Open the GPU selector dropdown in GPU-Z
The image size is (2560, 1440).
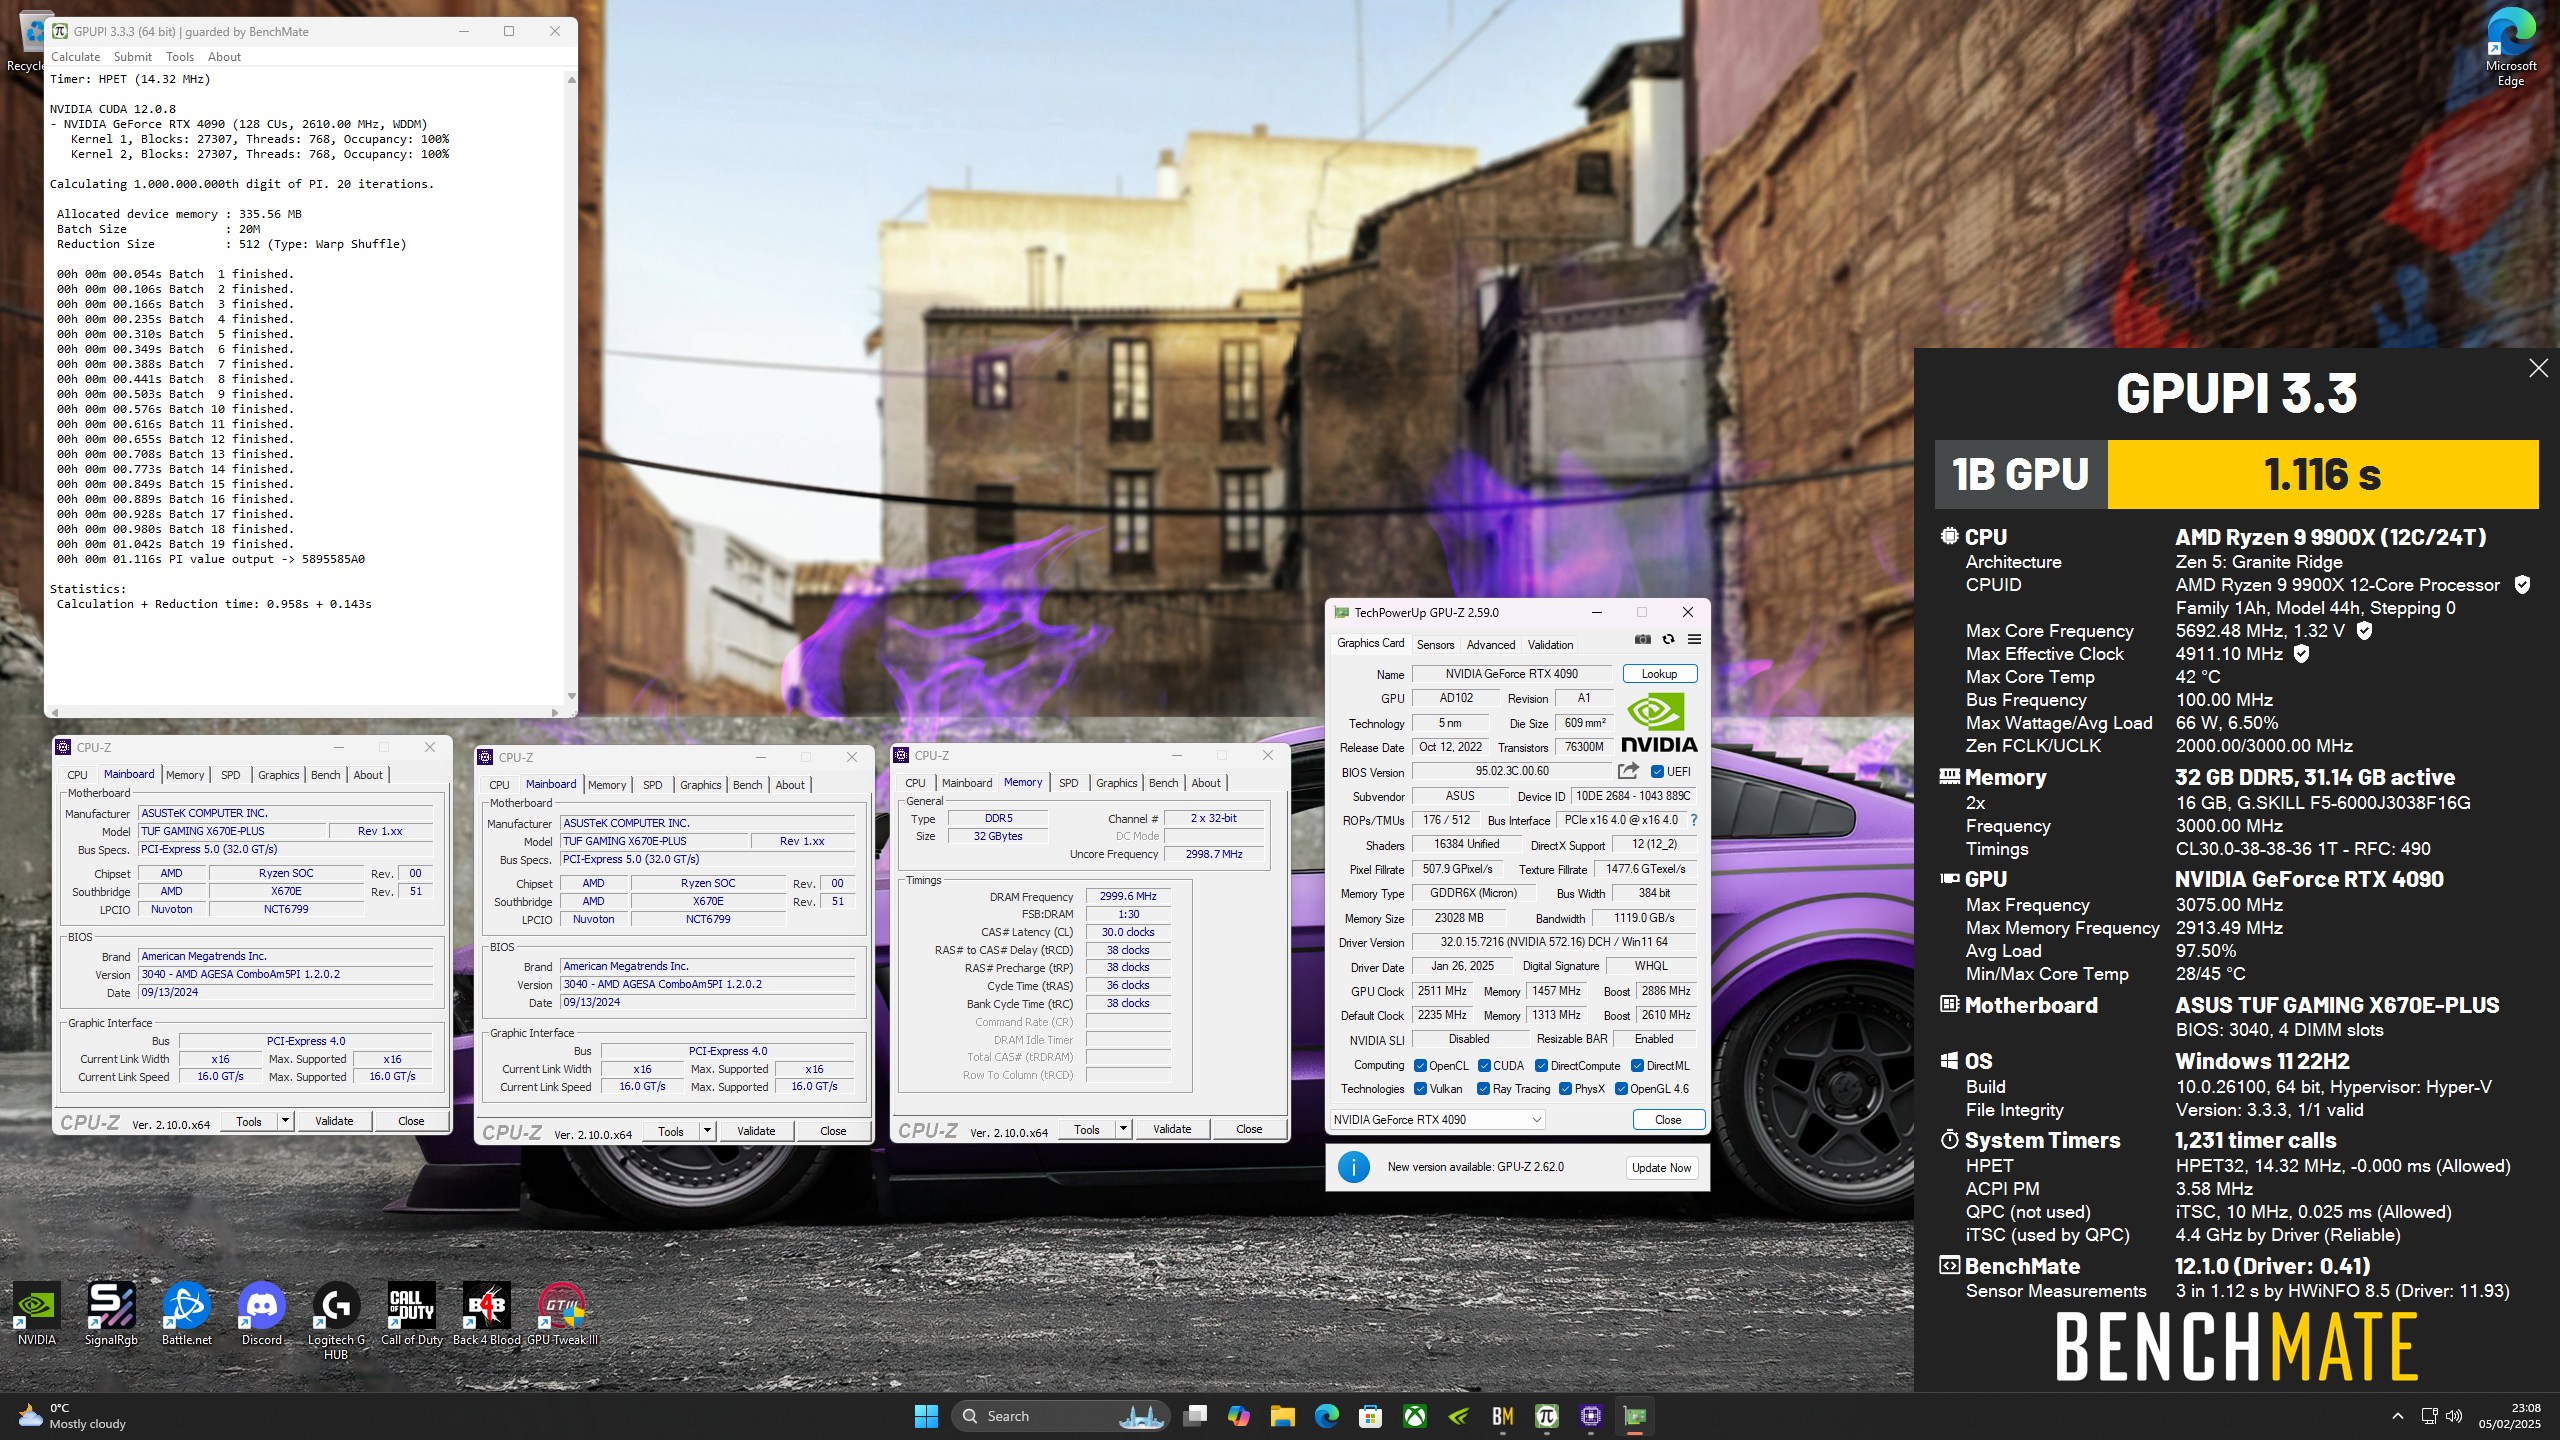tap(1437, 1119)
